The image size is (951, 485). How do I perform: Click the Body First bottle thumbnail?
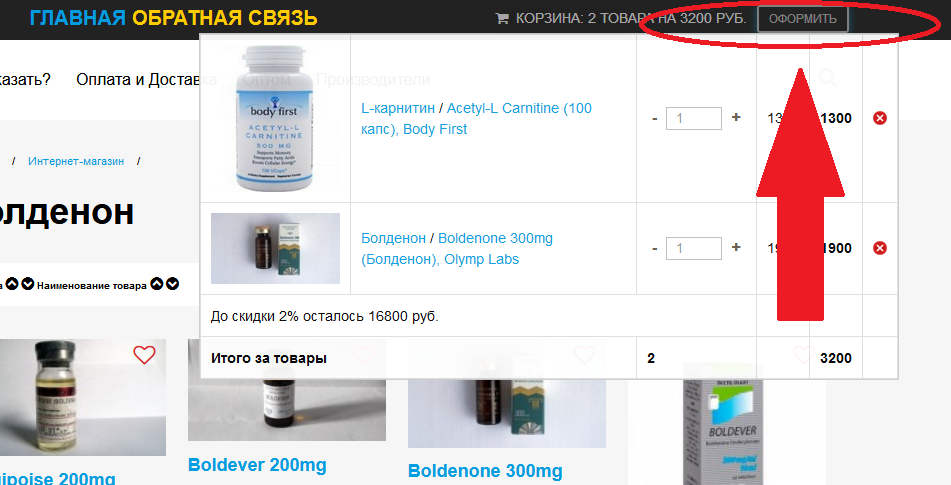tap(275, 118)
